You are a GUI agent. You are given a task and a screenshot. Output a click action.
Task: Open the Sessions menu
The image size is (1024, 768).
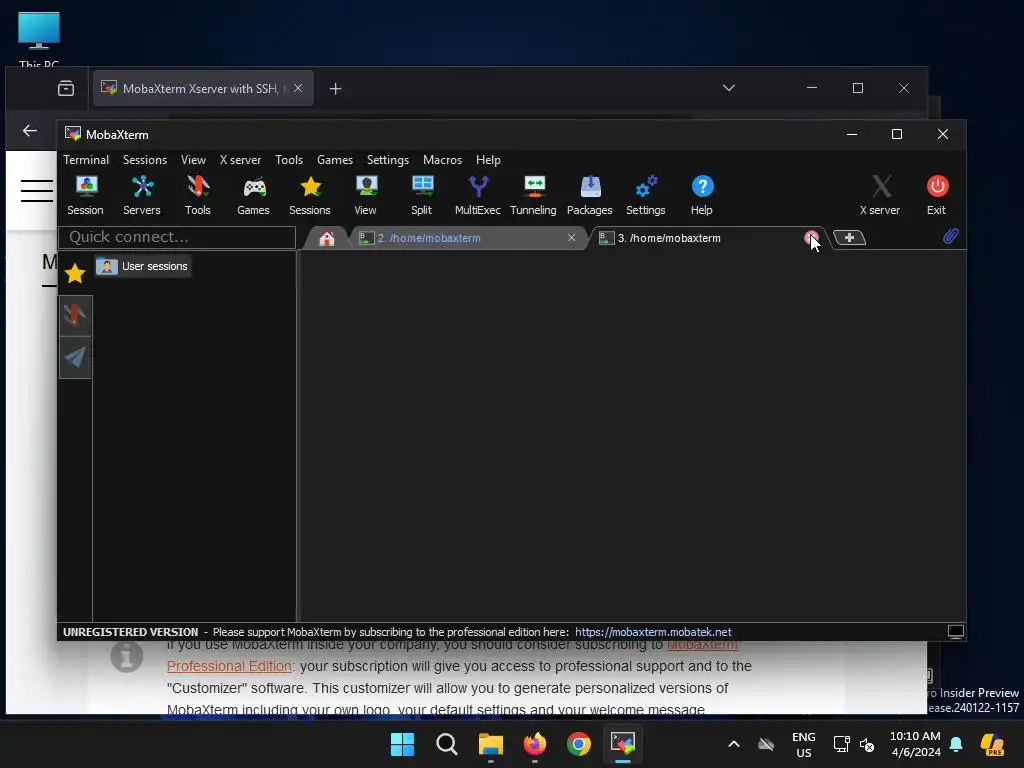[x=145, y=160]
